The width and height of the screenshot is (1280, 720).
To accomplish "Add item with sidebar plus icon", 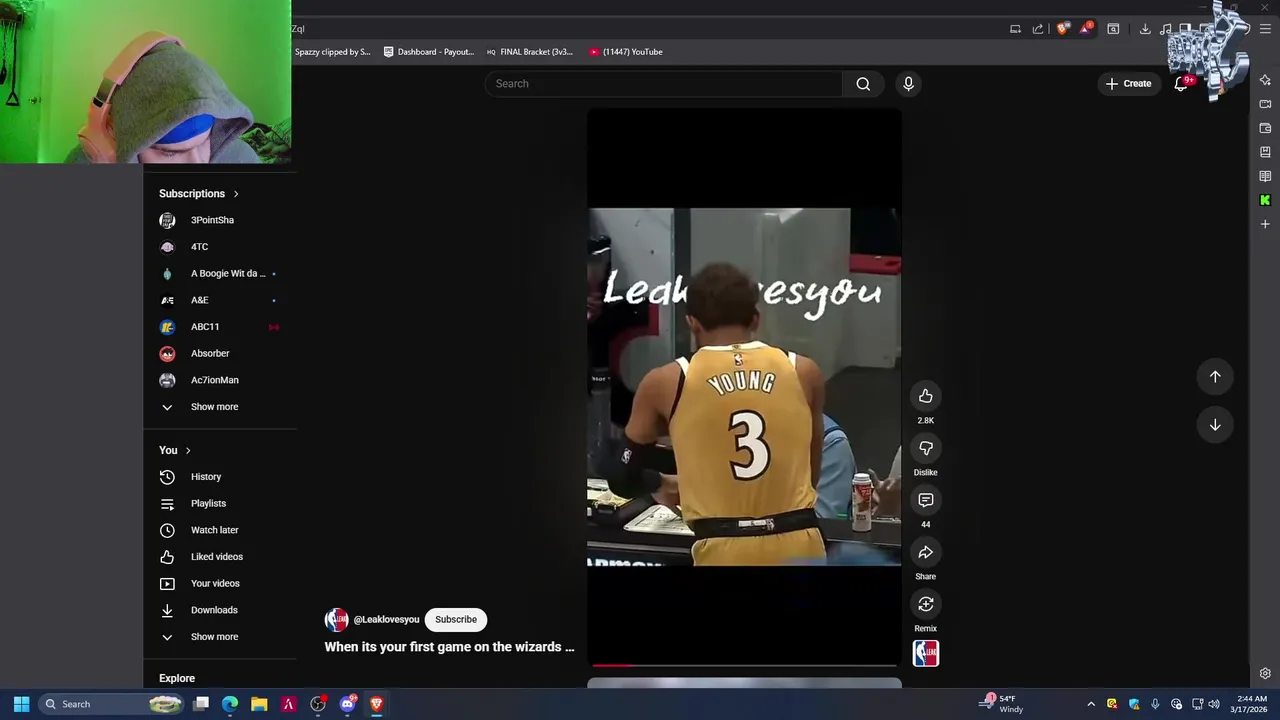I will [x=1265, y=224].
